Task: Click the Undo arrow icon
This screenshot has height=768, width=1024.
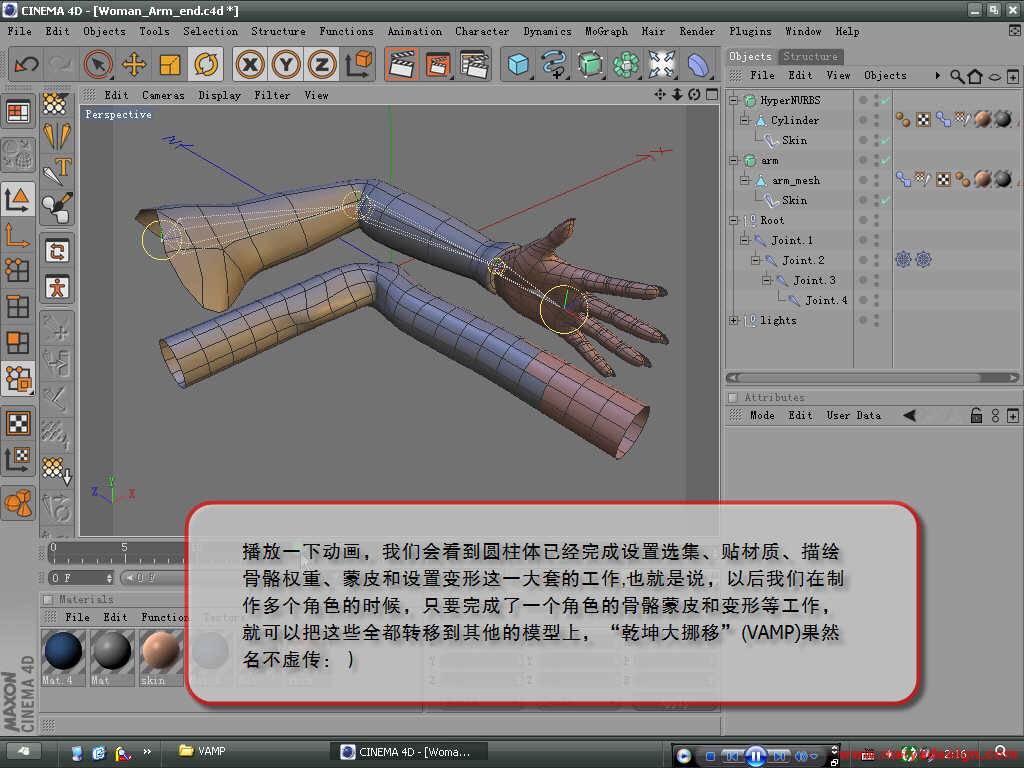Action: point(26,64)
